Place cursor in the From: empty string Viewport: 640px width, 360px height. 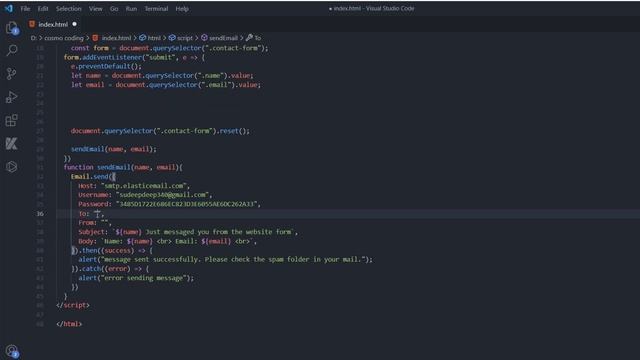click(x=104, y=223)
